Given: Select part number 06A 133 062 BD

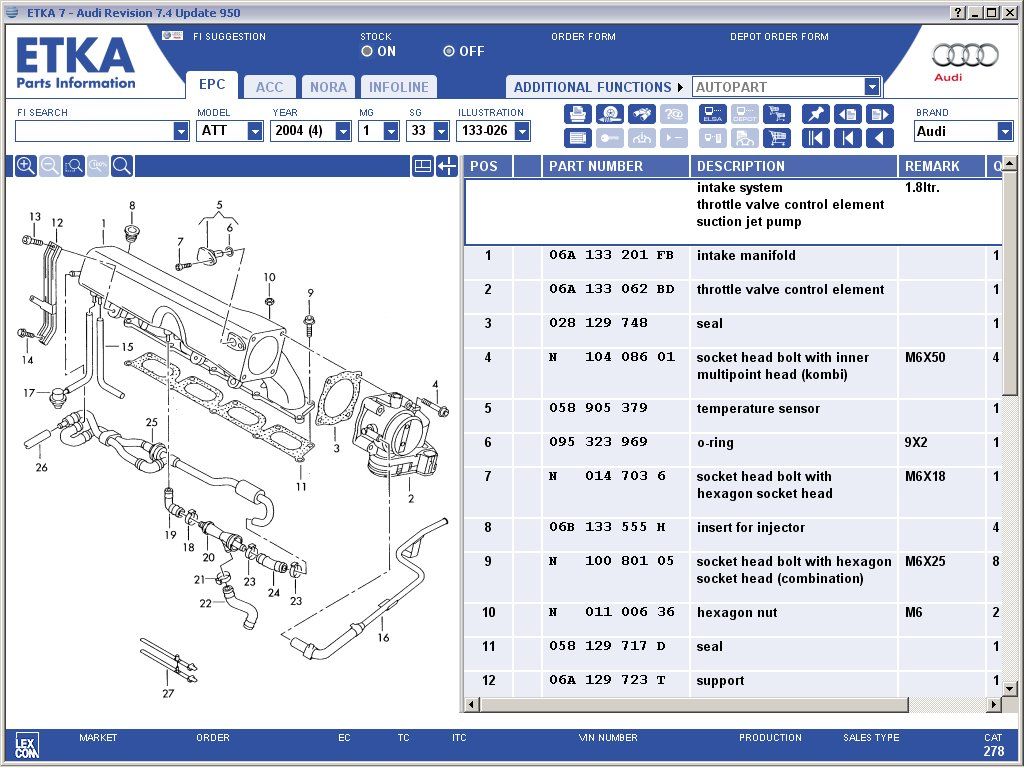Looking at the screenshot, I should 611,289.
